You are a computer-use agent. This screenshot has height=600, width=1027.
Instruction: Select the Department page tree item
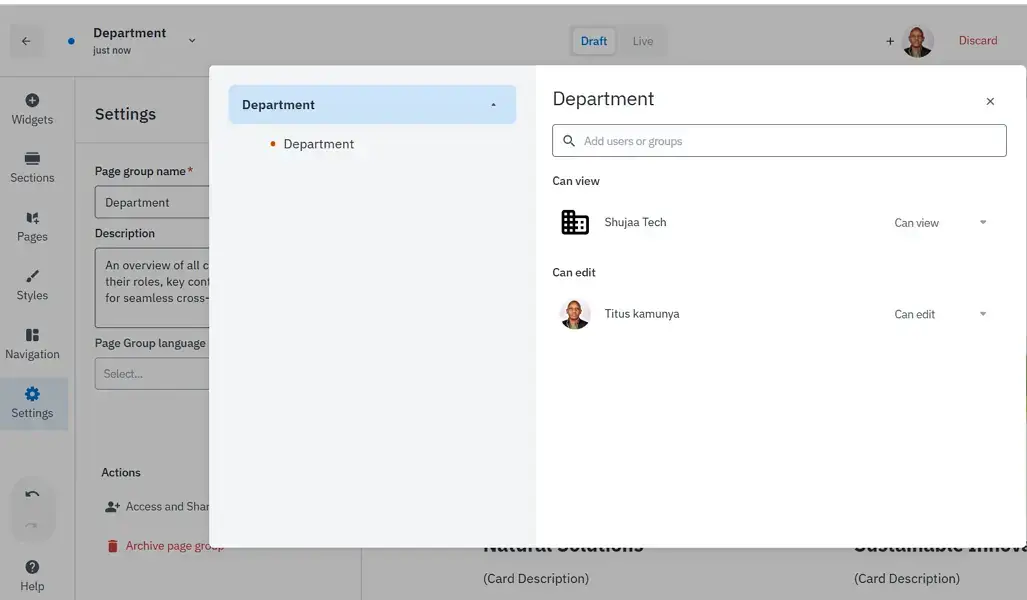[x=318, y=144]
